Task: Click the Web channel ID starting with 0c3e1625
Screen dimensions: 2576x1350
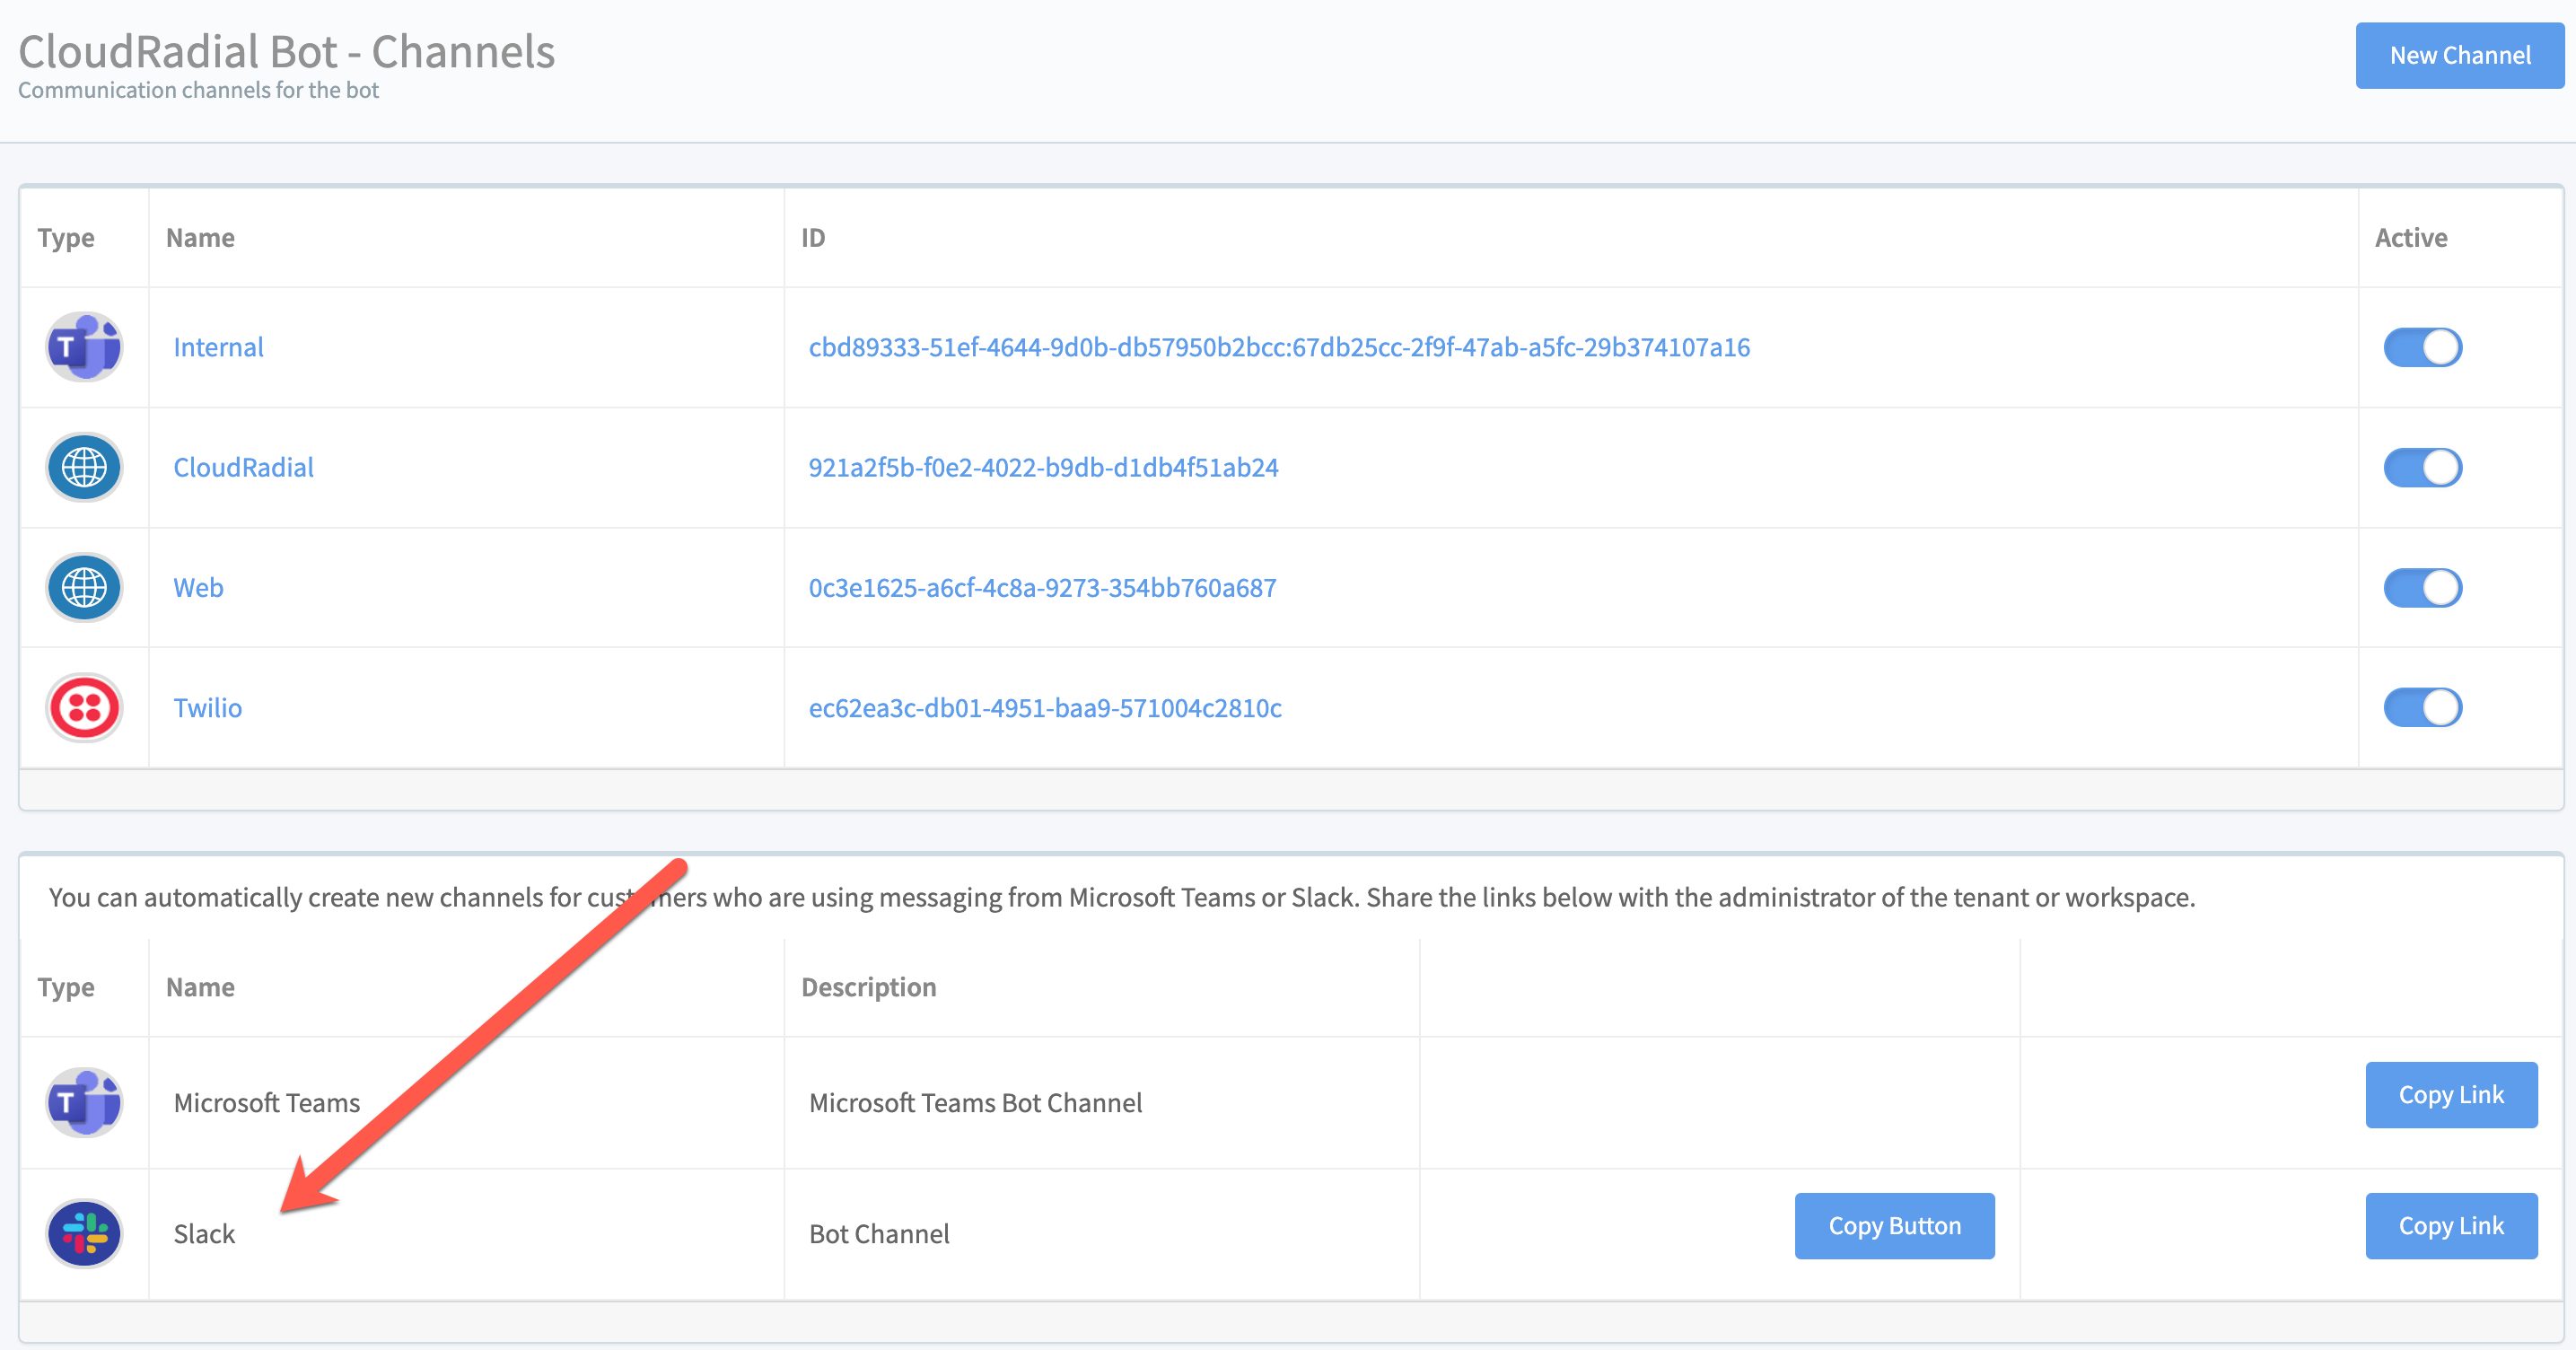Action: pos(1042,588)
